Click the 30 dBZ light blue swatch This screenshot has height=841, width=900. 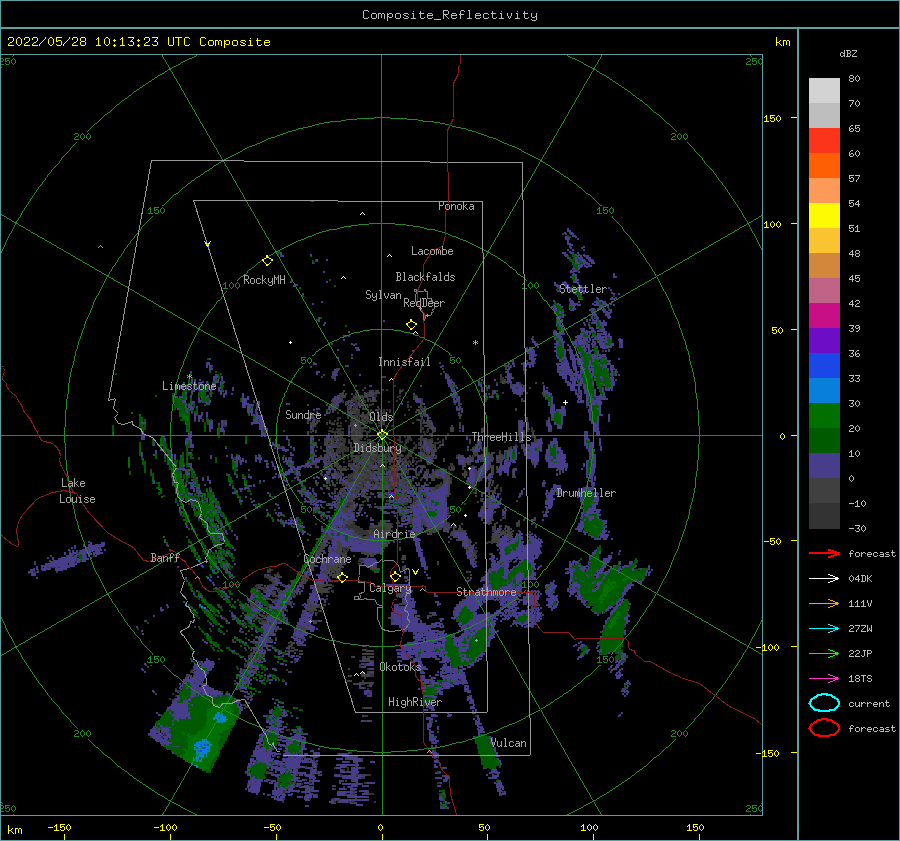click(824, 390)
